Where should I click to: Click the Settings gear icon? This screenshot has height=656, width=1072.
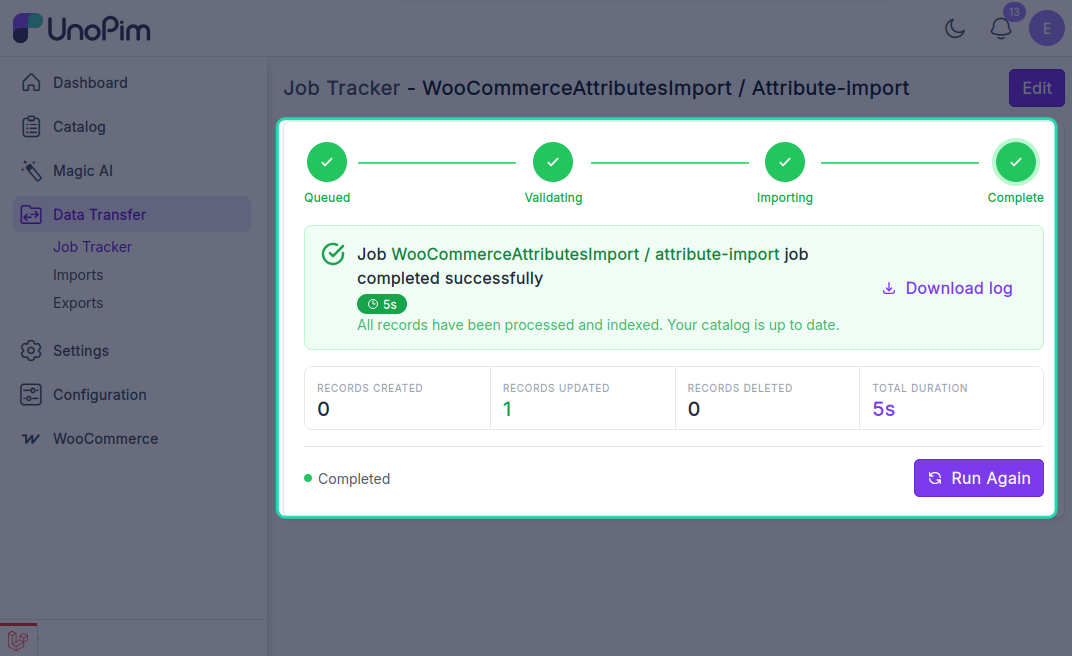[31, 351]
